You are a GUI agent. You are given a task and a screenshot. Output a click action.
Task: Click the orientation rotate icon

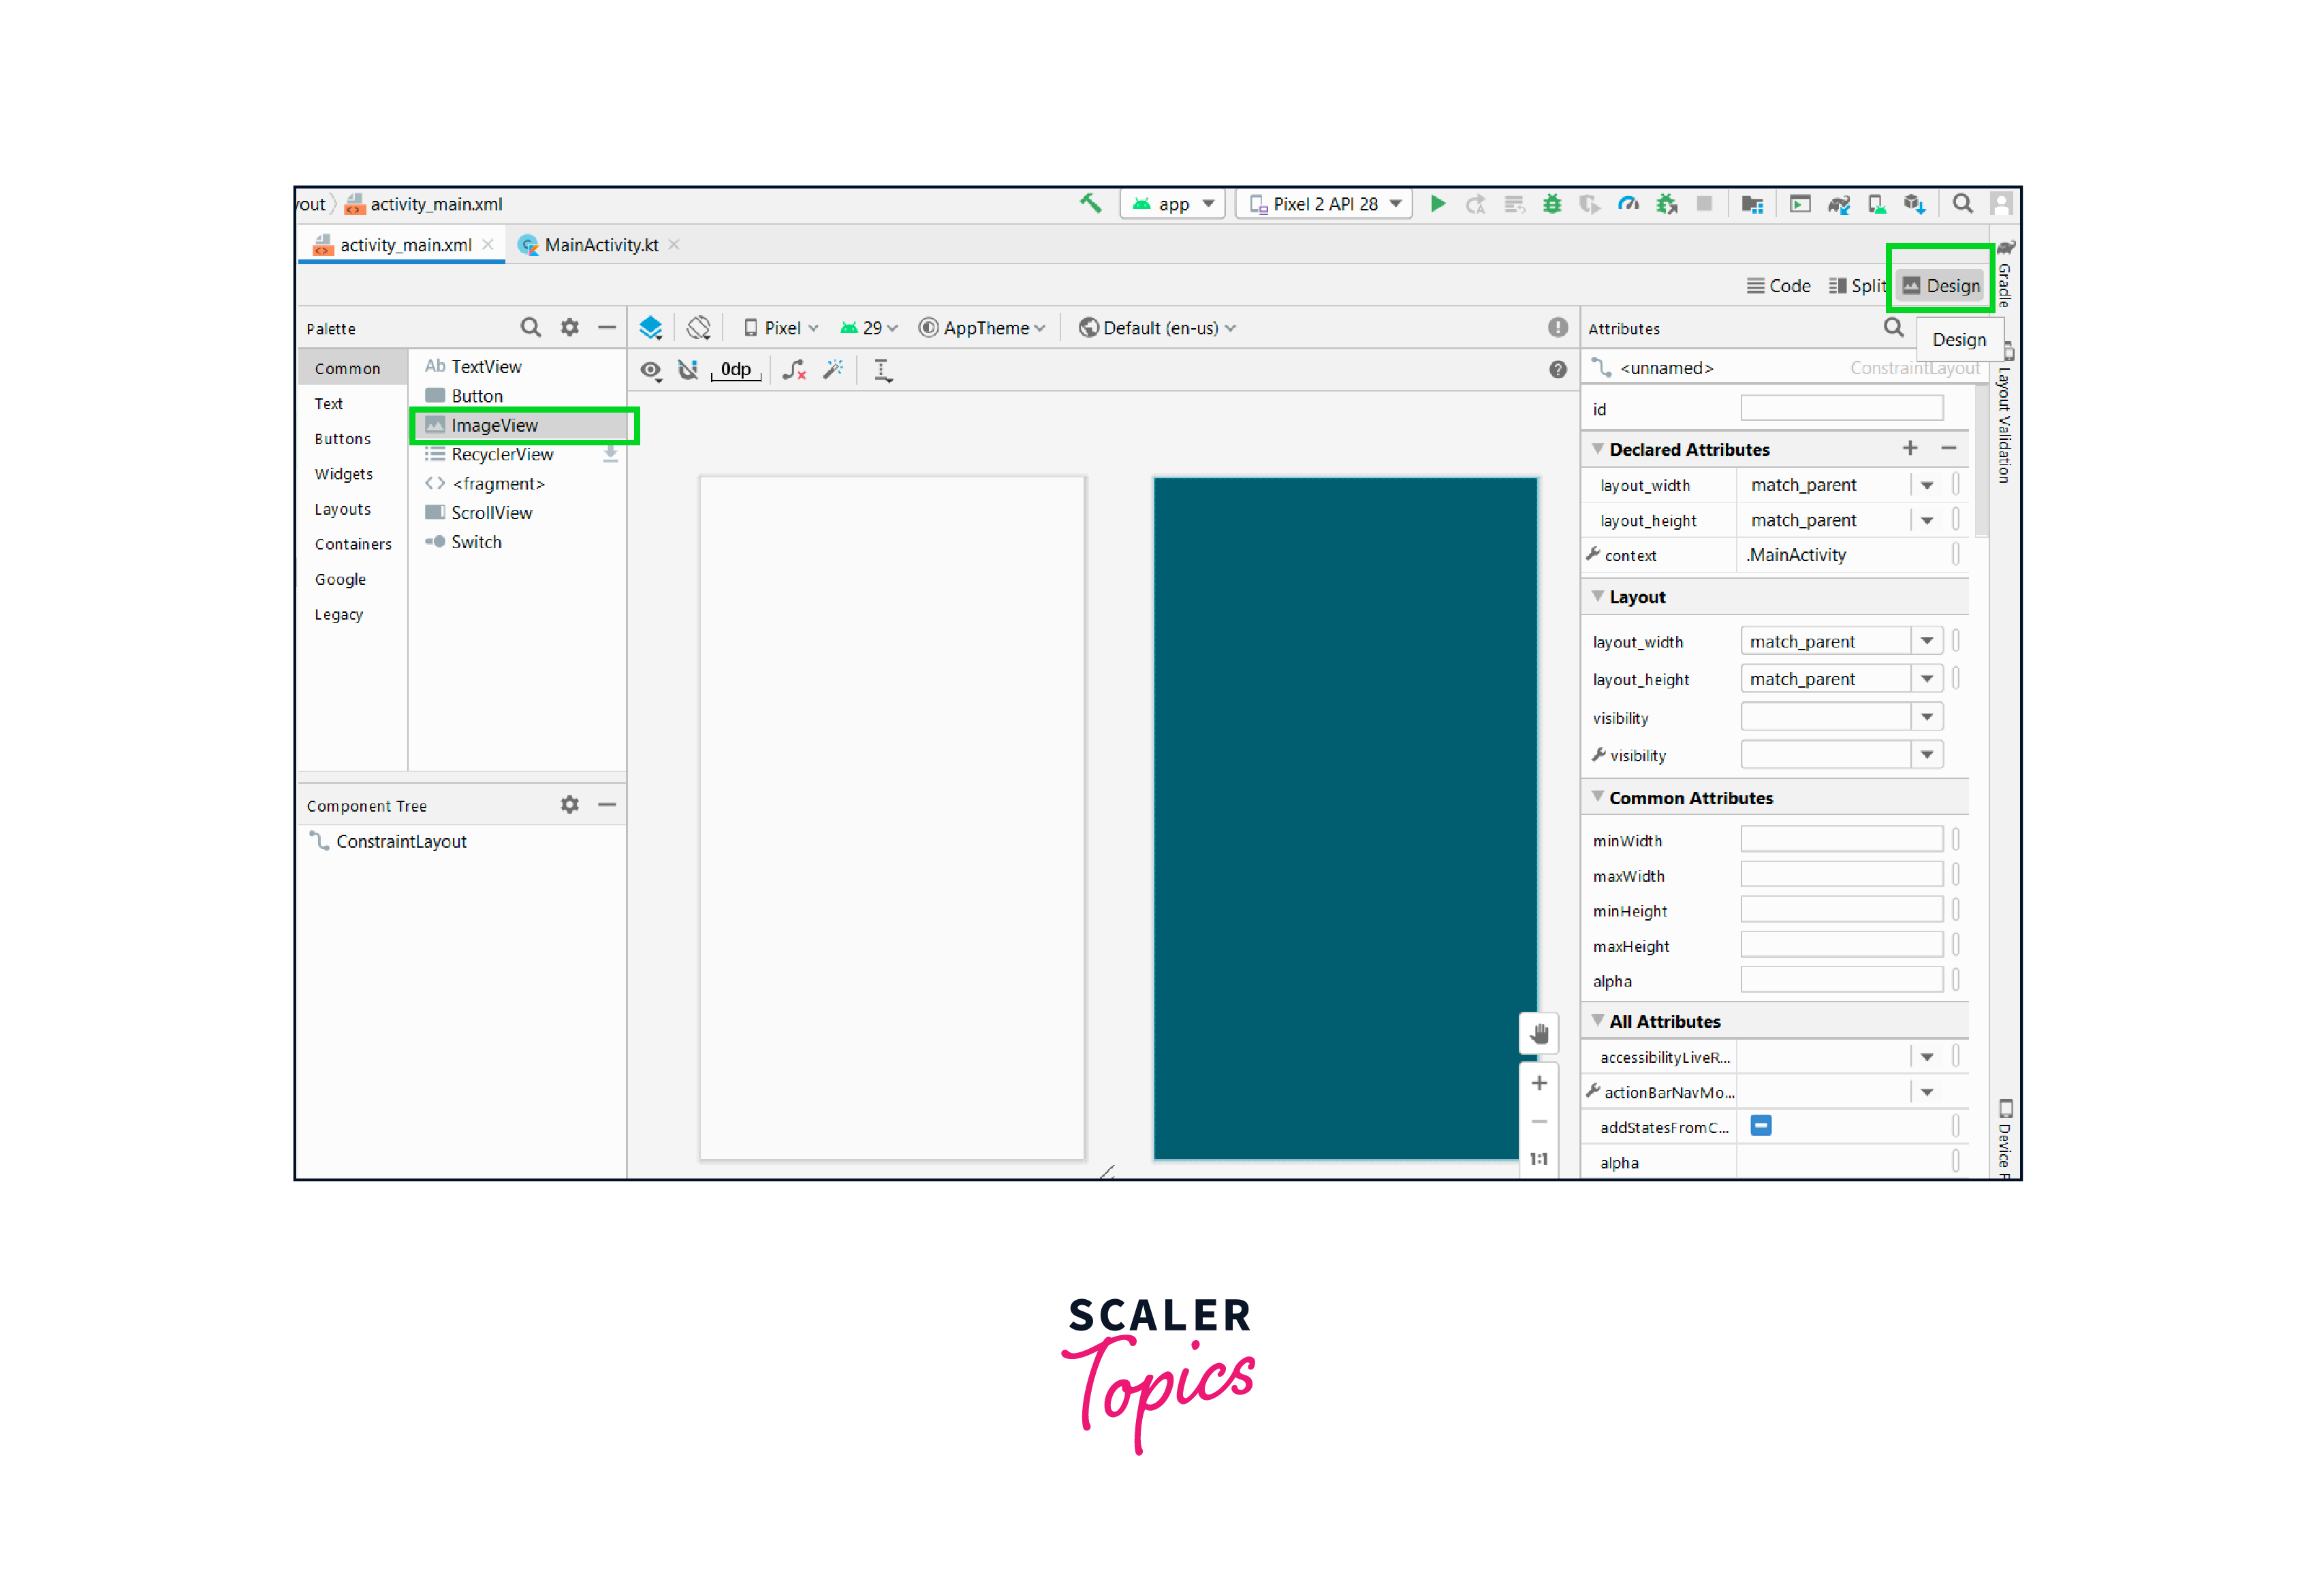coord(699,328)
